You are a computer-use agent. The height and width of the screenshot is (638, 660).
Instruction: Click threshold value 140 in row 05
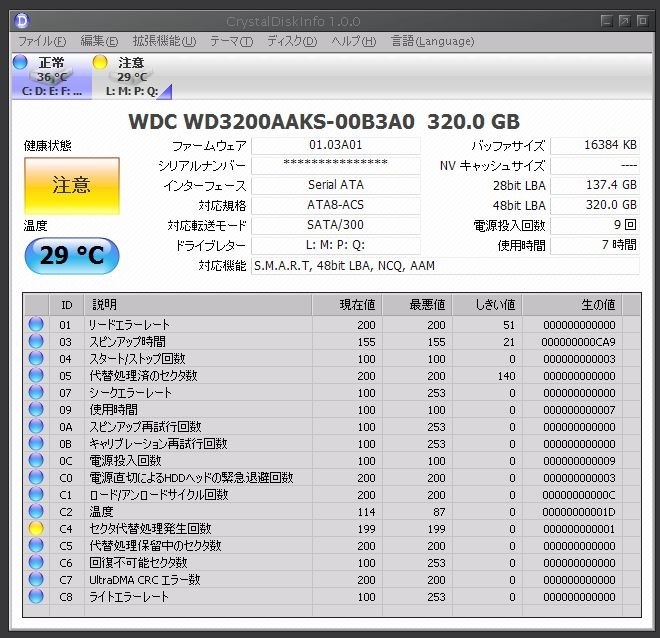coord(506,376)
